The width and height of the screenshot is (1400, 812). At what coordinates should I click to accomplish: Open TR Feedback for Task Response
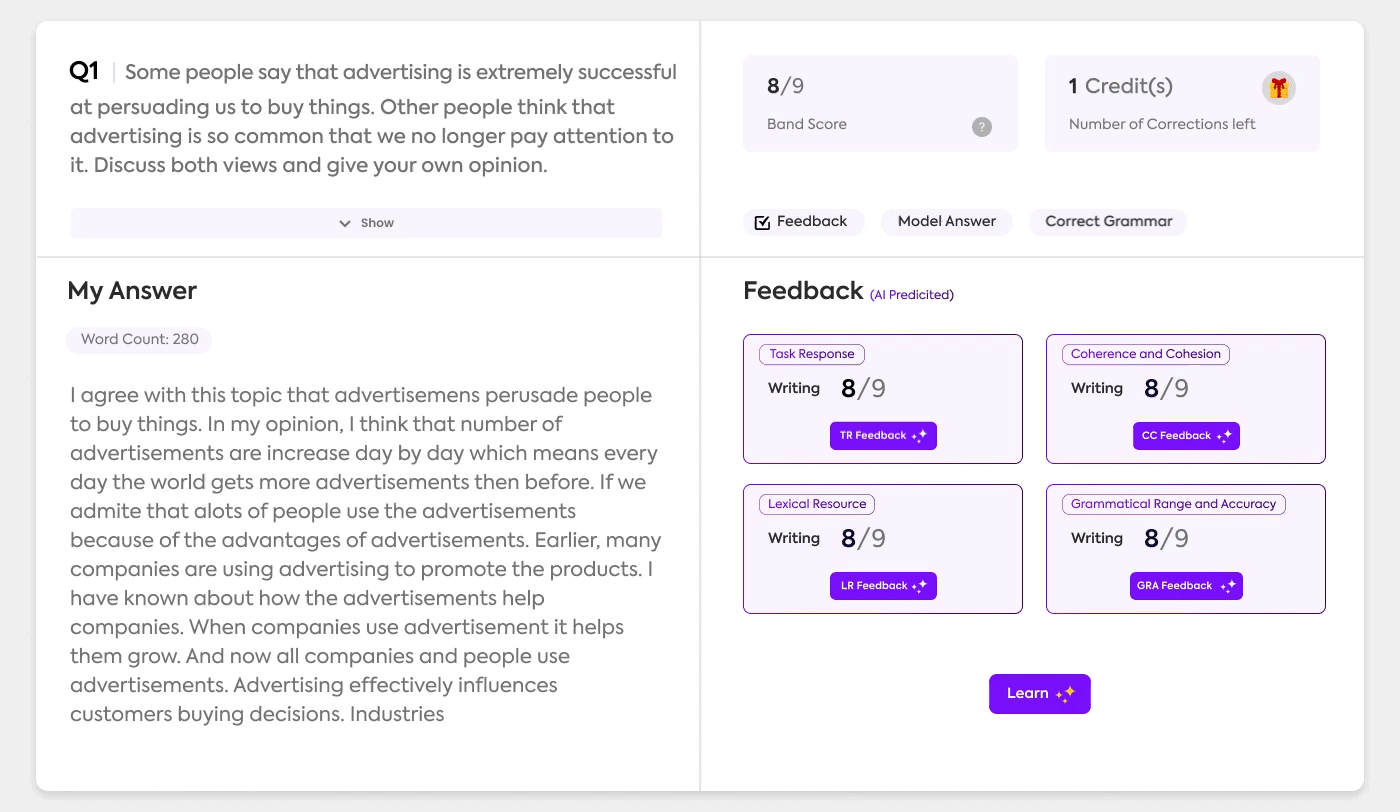coord(883,436)
